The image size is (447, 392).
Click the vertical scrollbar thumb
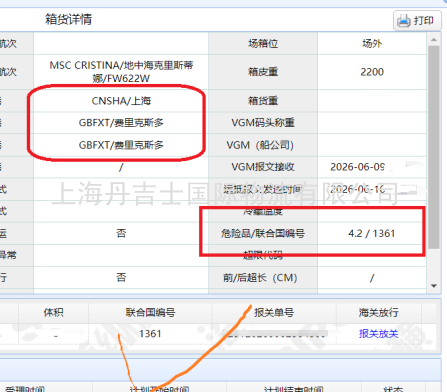pyautogui.click(x=434, y=147)
